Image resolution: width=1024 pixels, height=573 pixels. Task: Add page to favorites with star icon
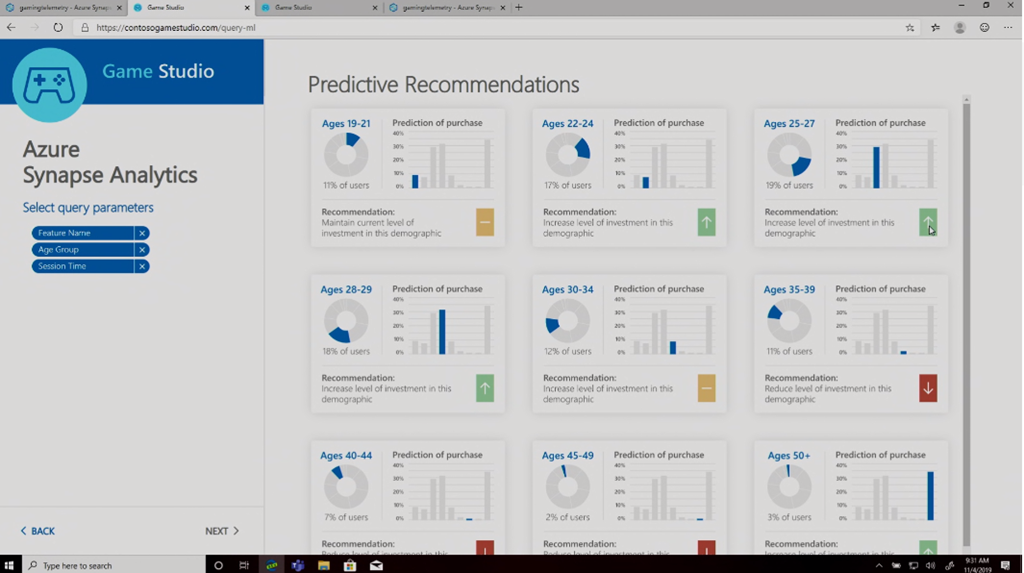[910, 27]
